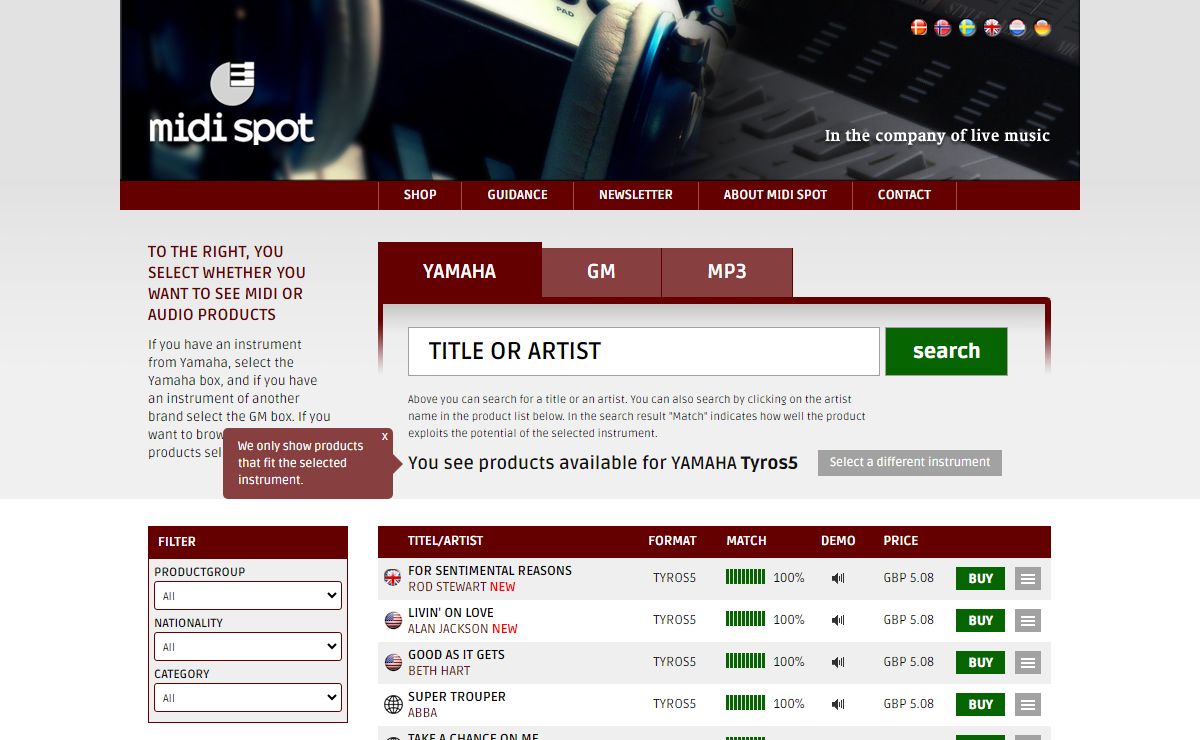Focus the Title or Artist search field
This screenshot has height=740, width=1200.
click(x=644, y=351)
